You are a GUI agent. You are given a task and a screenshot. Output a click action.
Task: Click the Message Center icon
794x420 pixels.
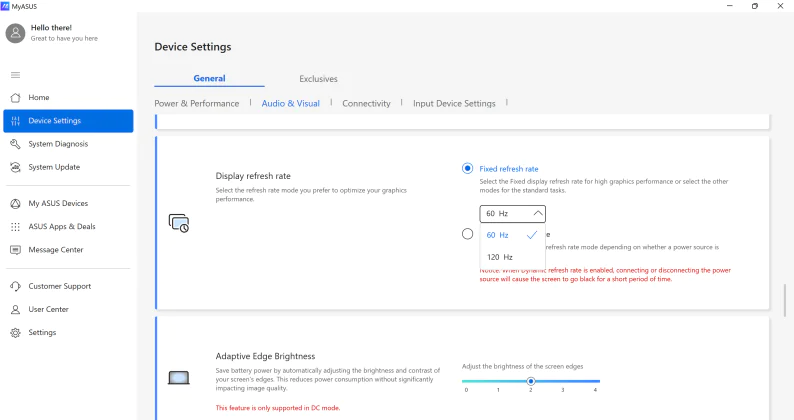(x=16, y=250)
